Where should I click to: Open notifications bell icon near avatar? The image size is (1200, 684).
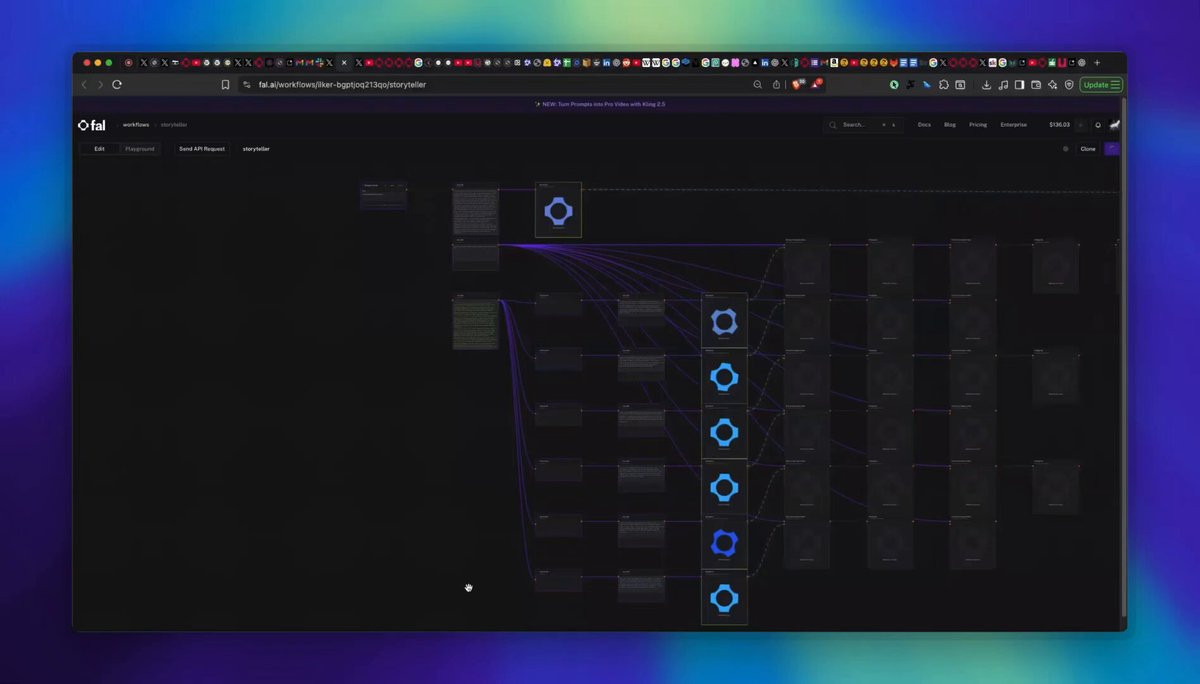1098,125
